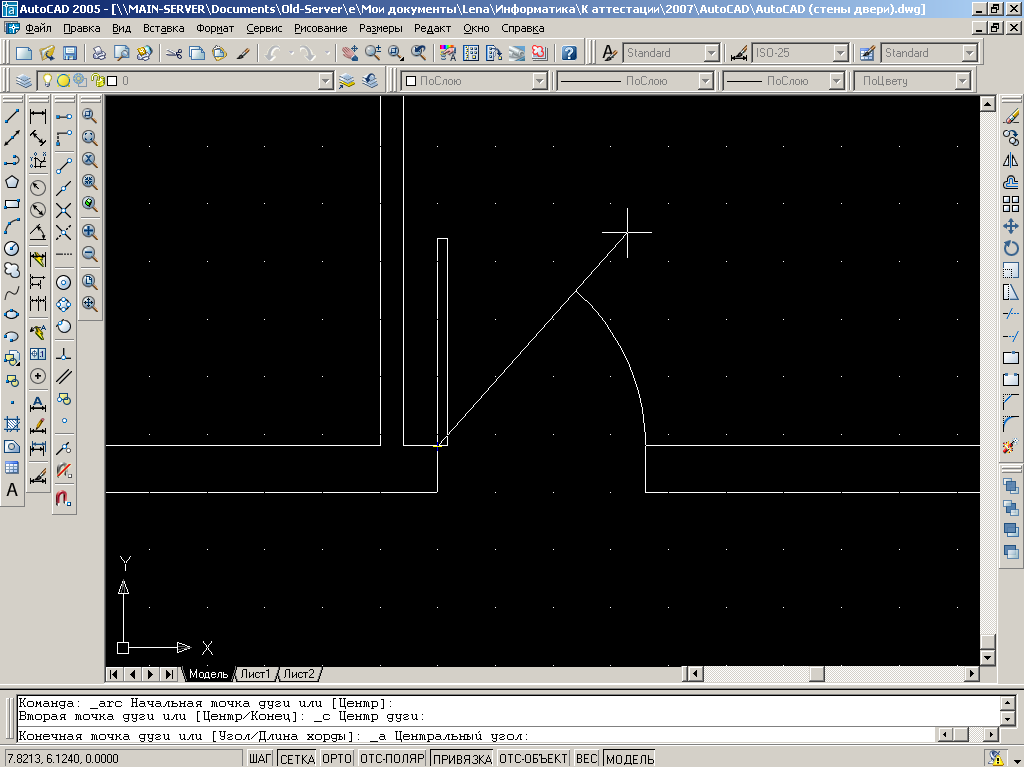Select the Mirror tool
This screenshot has height=768, width=1024.
1011,161
